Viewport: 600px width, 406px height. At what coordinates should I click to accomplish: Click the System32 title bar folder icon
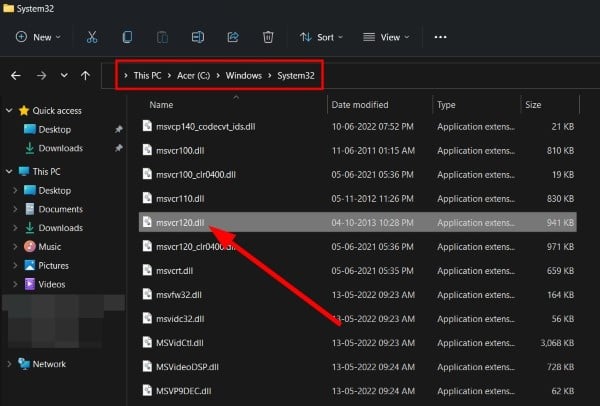(8, 8)
